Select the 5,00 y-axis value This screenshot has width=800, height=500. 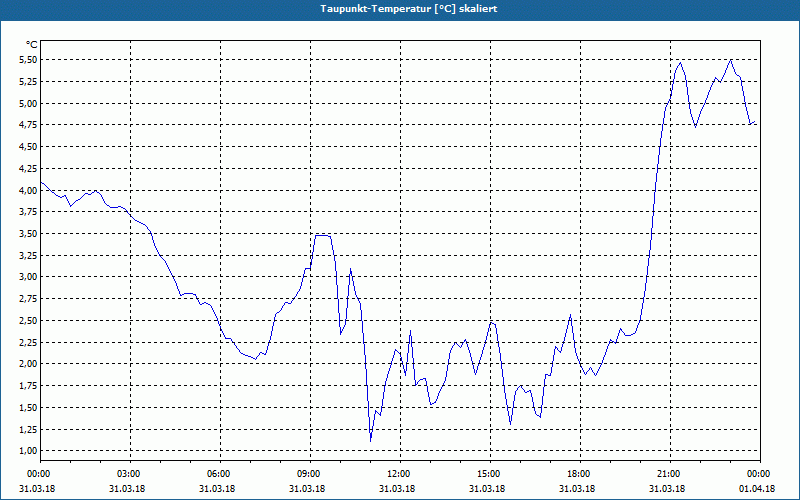pos(28,103)
